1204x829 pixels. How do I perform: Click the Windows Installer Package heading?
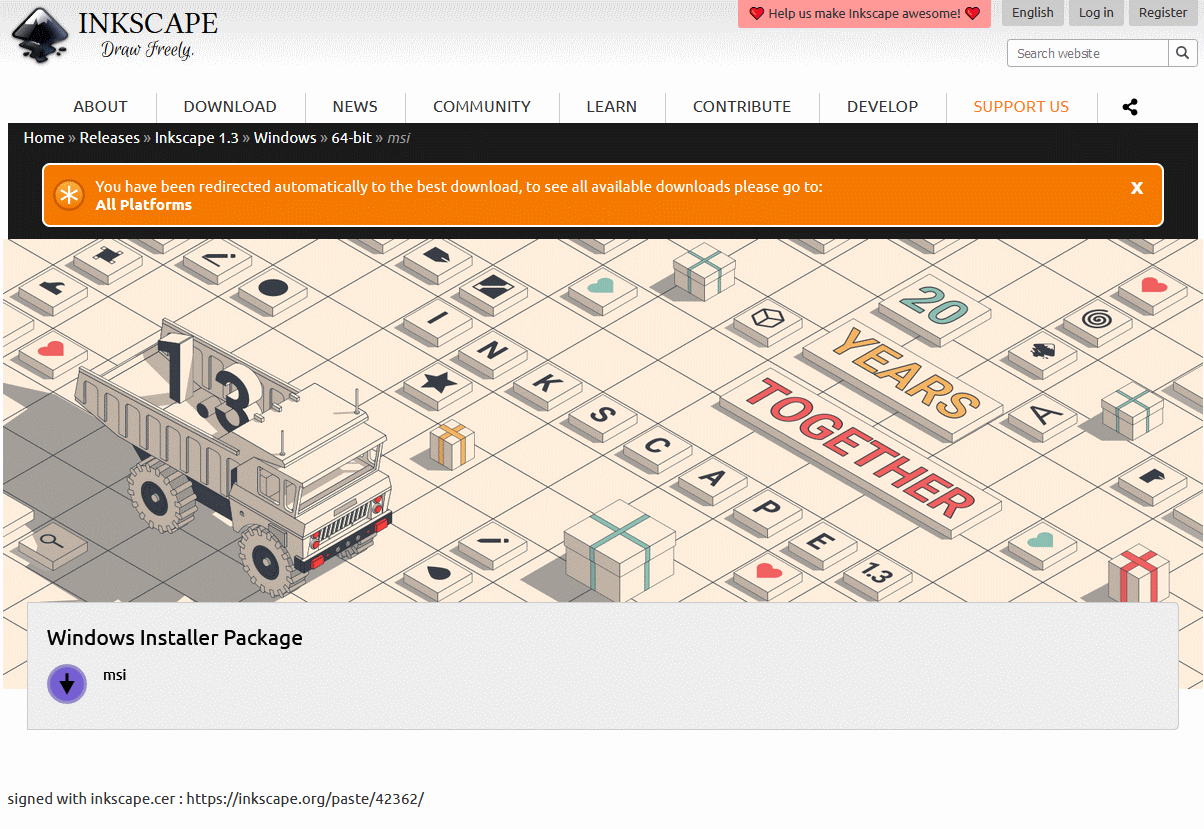174,637
